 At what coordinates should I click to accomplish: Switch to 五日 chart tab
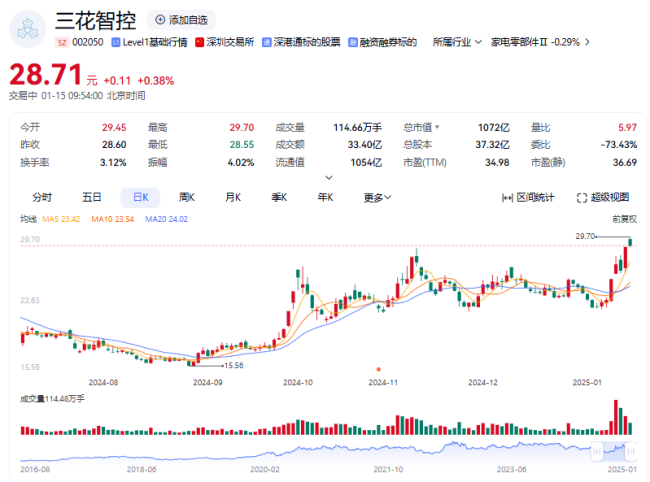92,197
